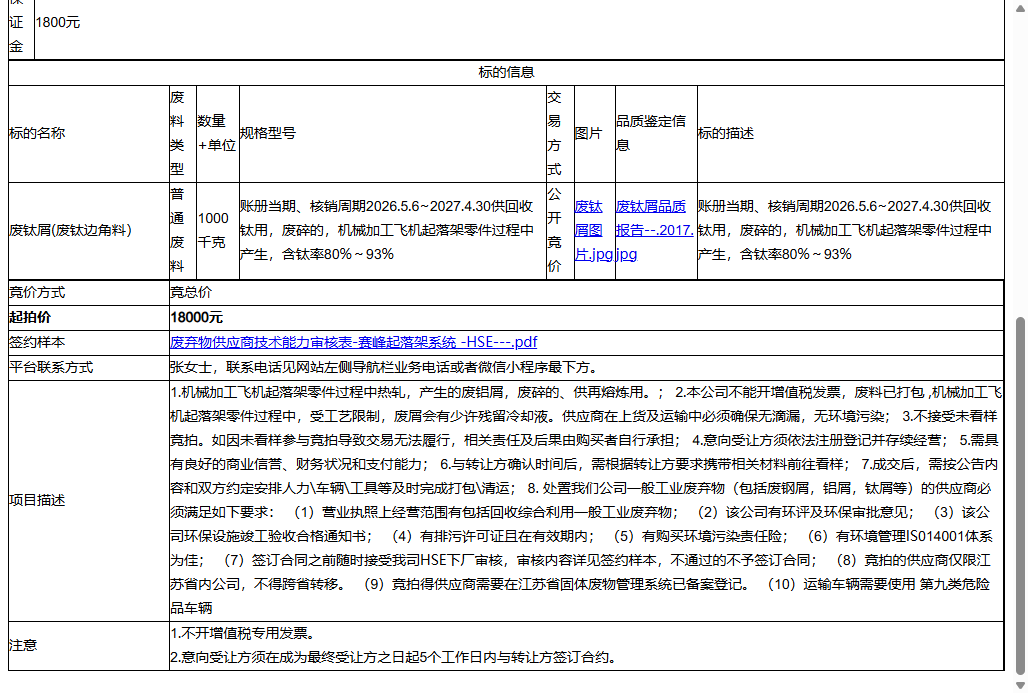1028x693 pixels.
Task: Click the scrollbar up arrow
Action: (x=1020, y=7)
